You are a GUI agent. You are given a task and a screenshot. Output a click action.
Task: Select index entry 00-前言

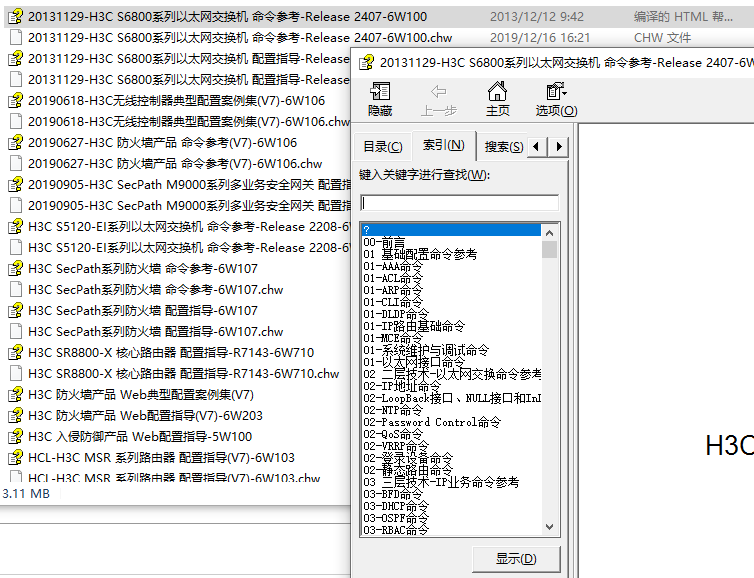pyautogui.click(x=384, y=242)
